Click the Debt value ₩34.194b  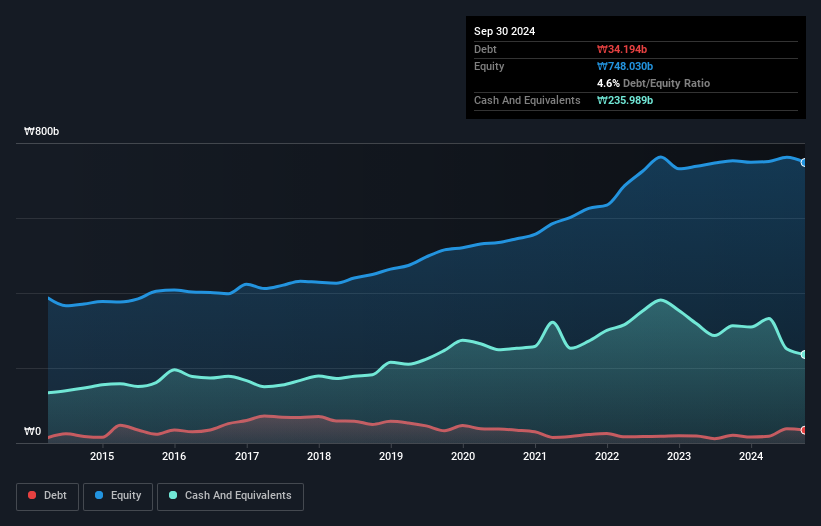(622, 49)
